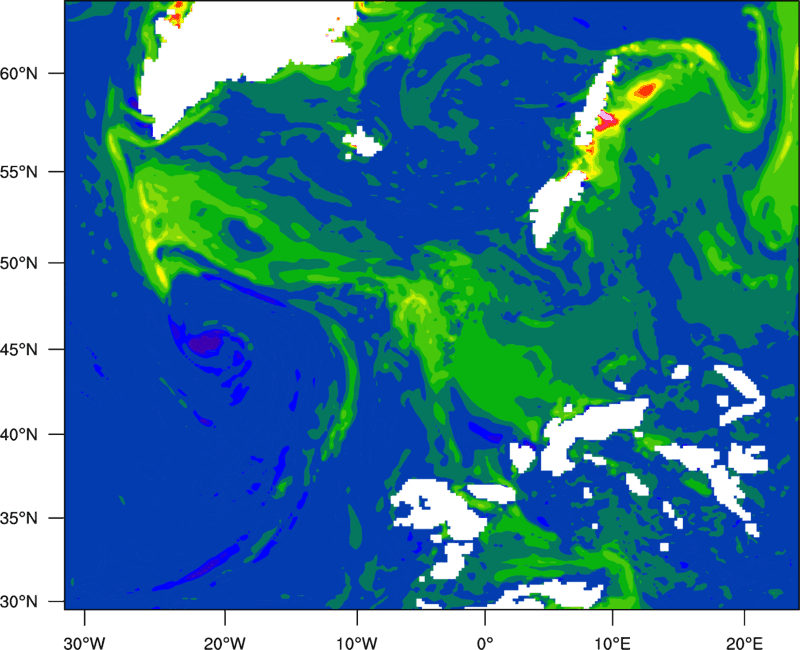The height and width of the screenshot is (650, 800).
Task: Click the 0° longitude label
Action: pos(485,643)
